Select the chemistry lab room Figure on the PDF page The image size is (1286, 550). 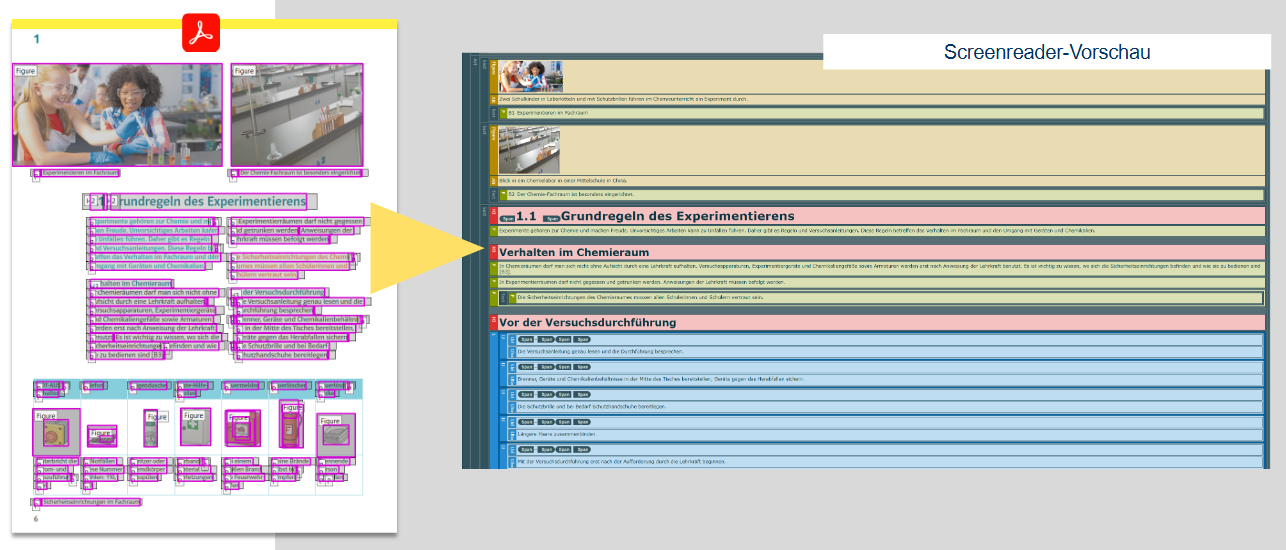297,115
